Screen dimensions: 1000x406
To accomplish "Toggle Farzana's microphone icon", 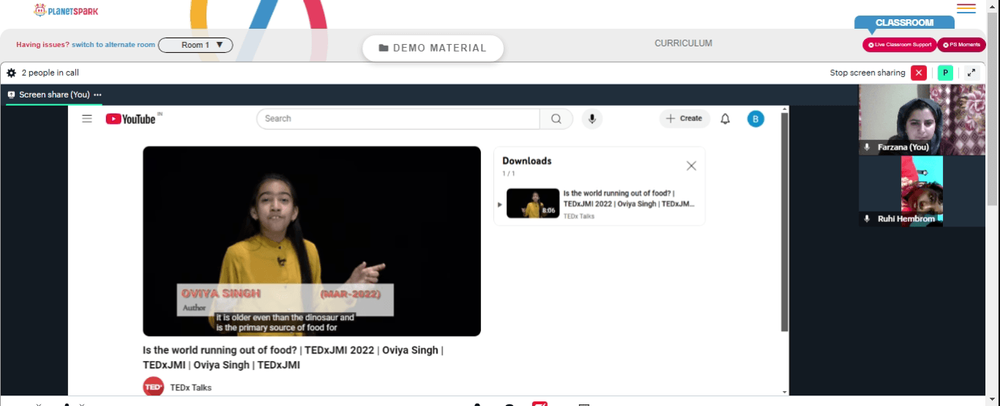I will (867, 147).
